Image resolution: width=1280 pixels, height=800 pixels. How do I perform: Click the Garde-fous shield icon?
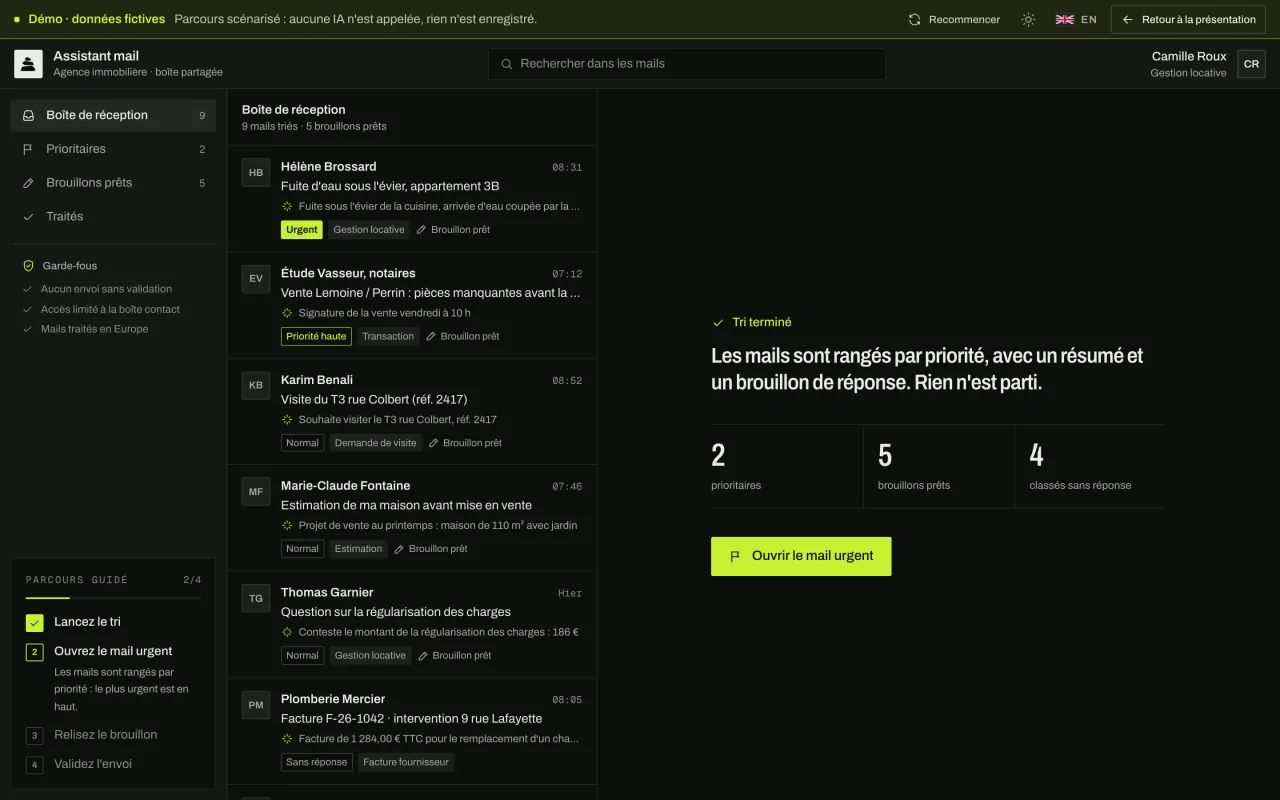[x=29, y=266]
